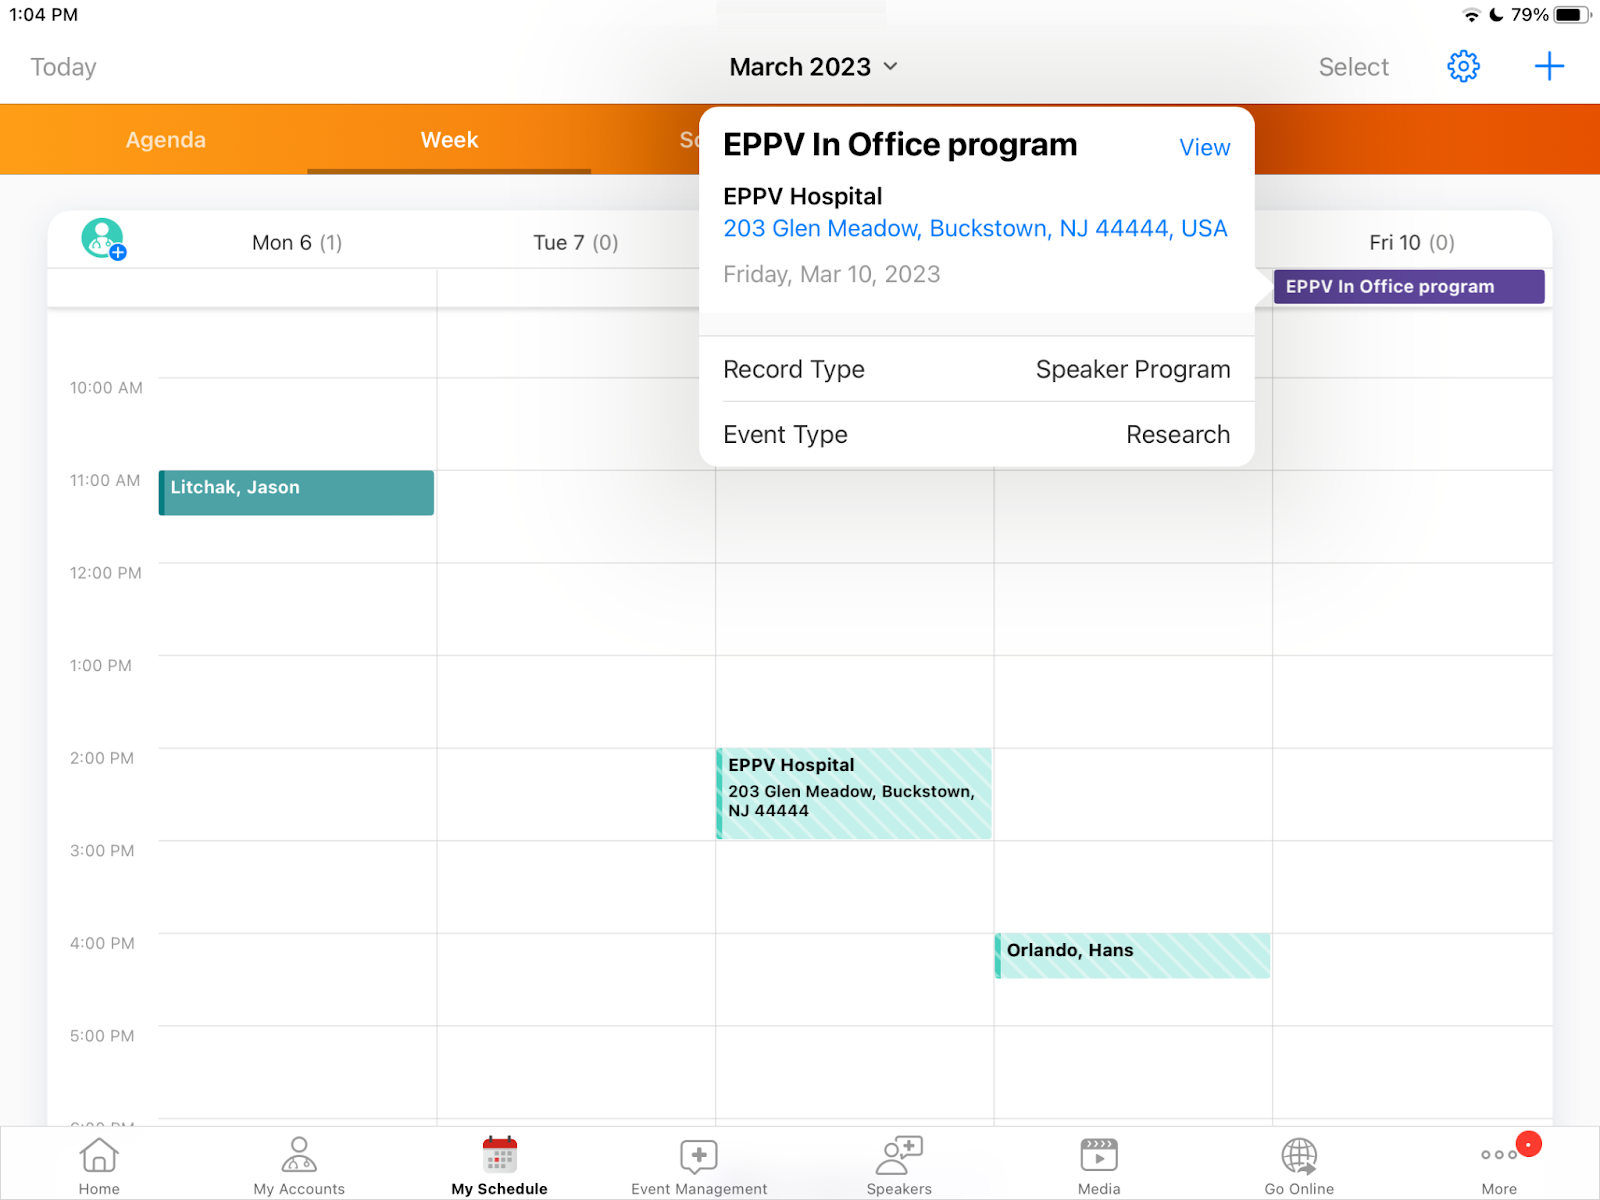
Task: Expand the March 2023 month dropdown
Action: 813,67
